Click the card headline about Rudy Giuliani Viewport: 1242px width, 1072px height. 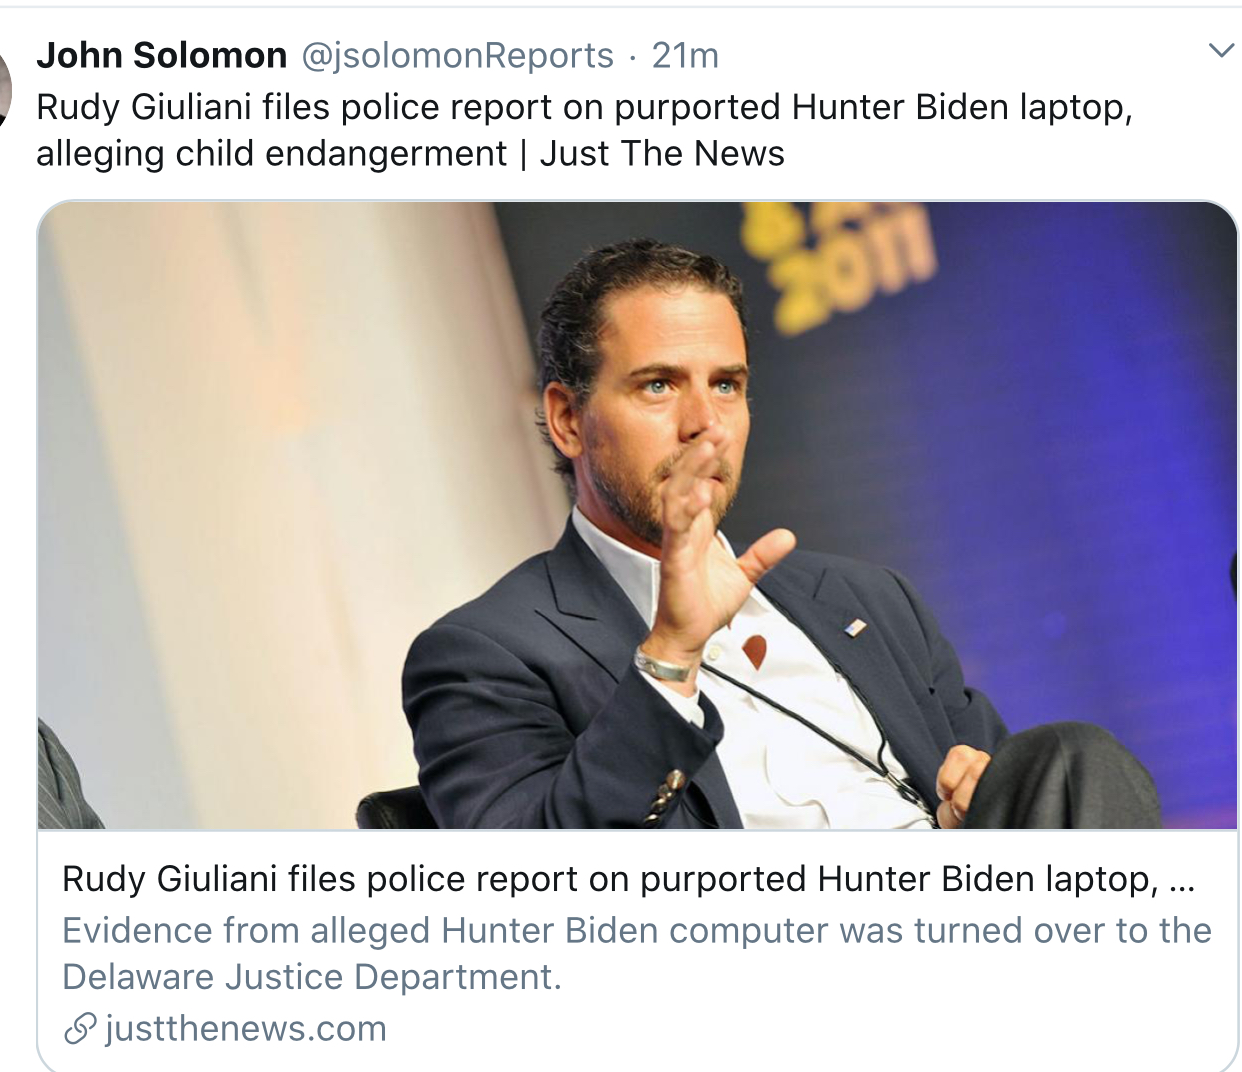[610, 879]
